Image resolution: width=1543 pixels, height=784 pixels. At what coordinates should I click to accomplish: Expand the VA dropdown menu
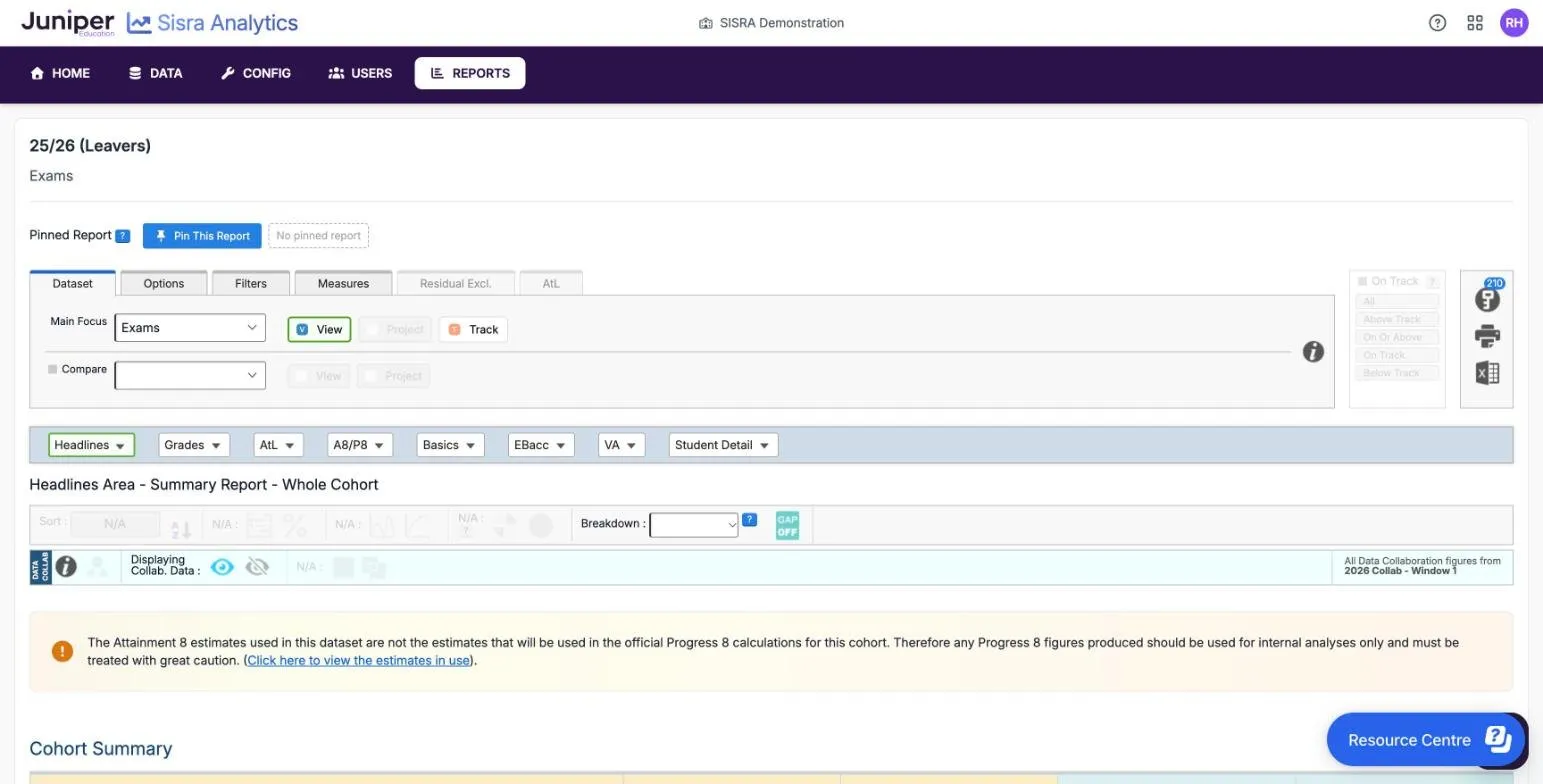(621, 445)
